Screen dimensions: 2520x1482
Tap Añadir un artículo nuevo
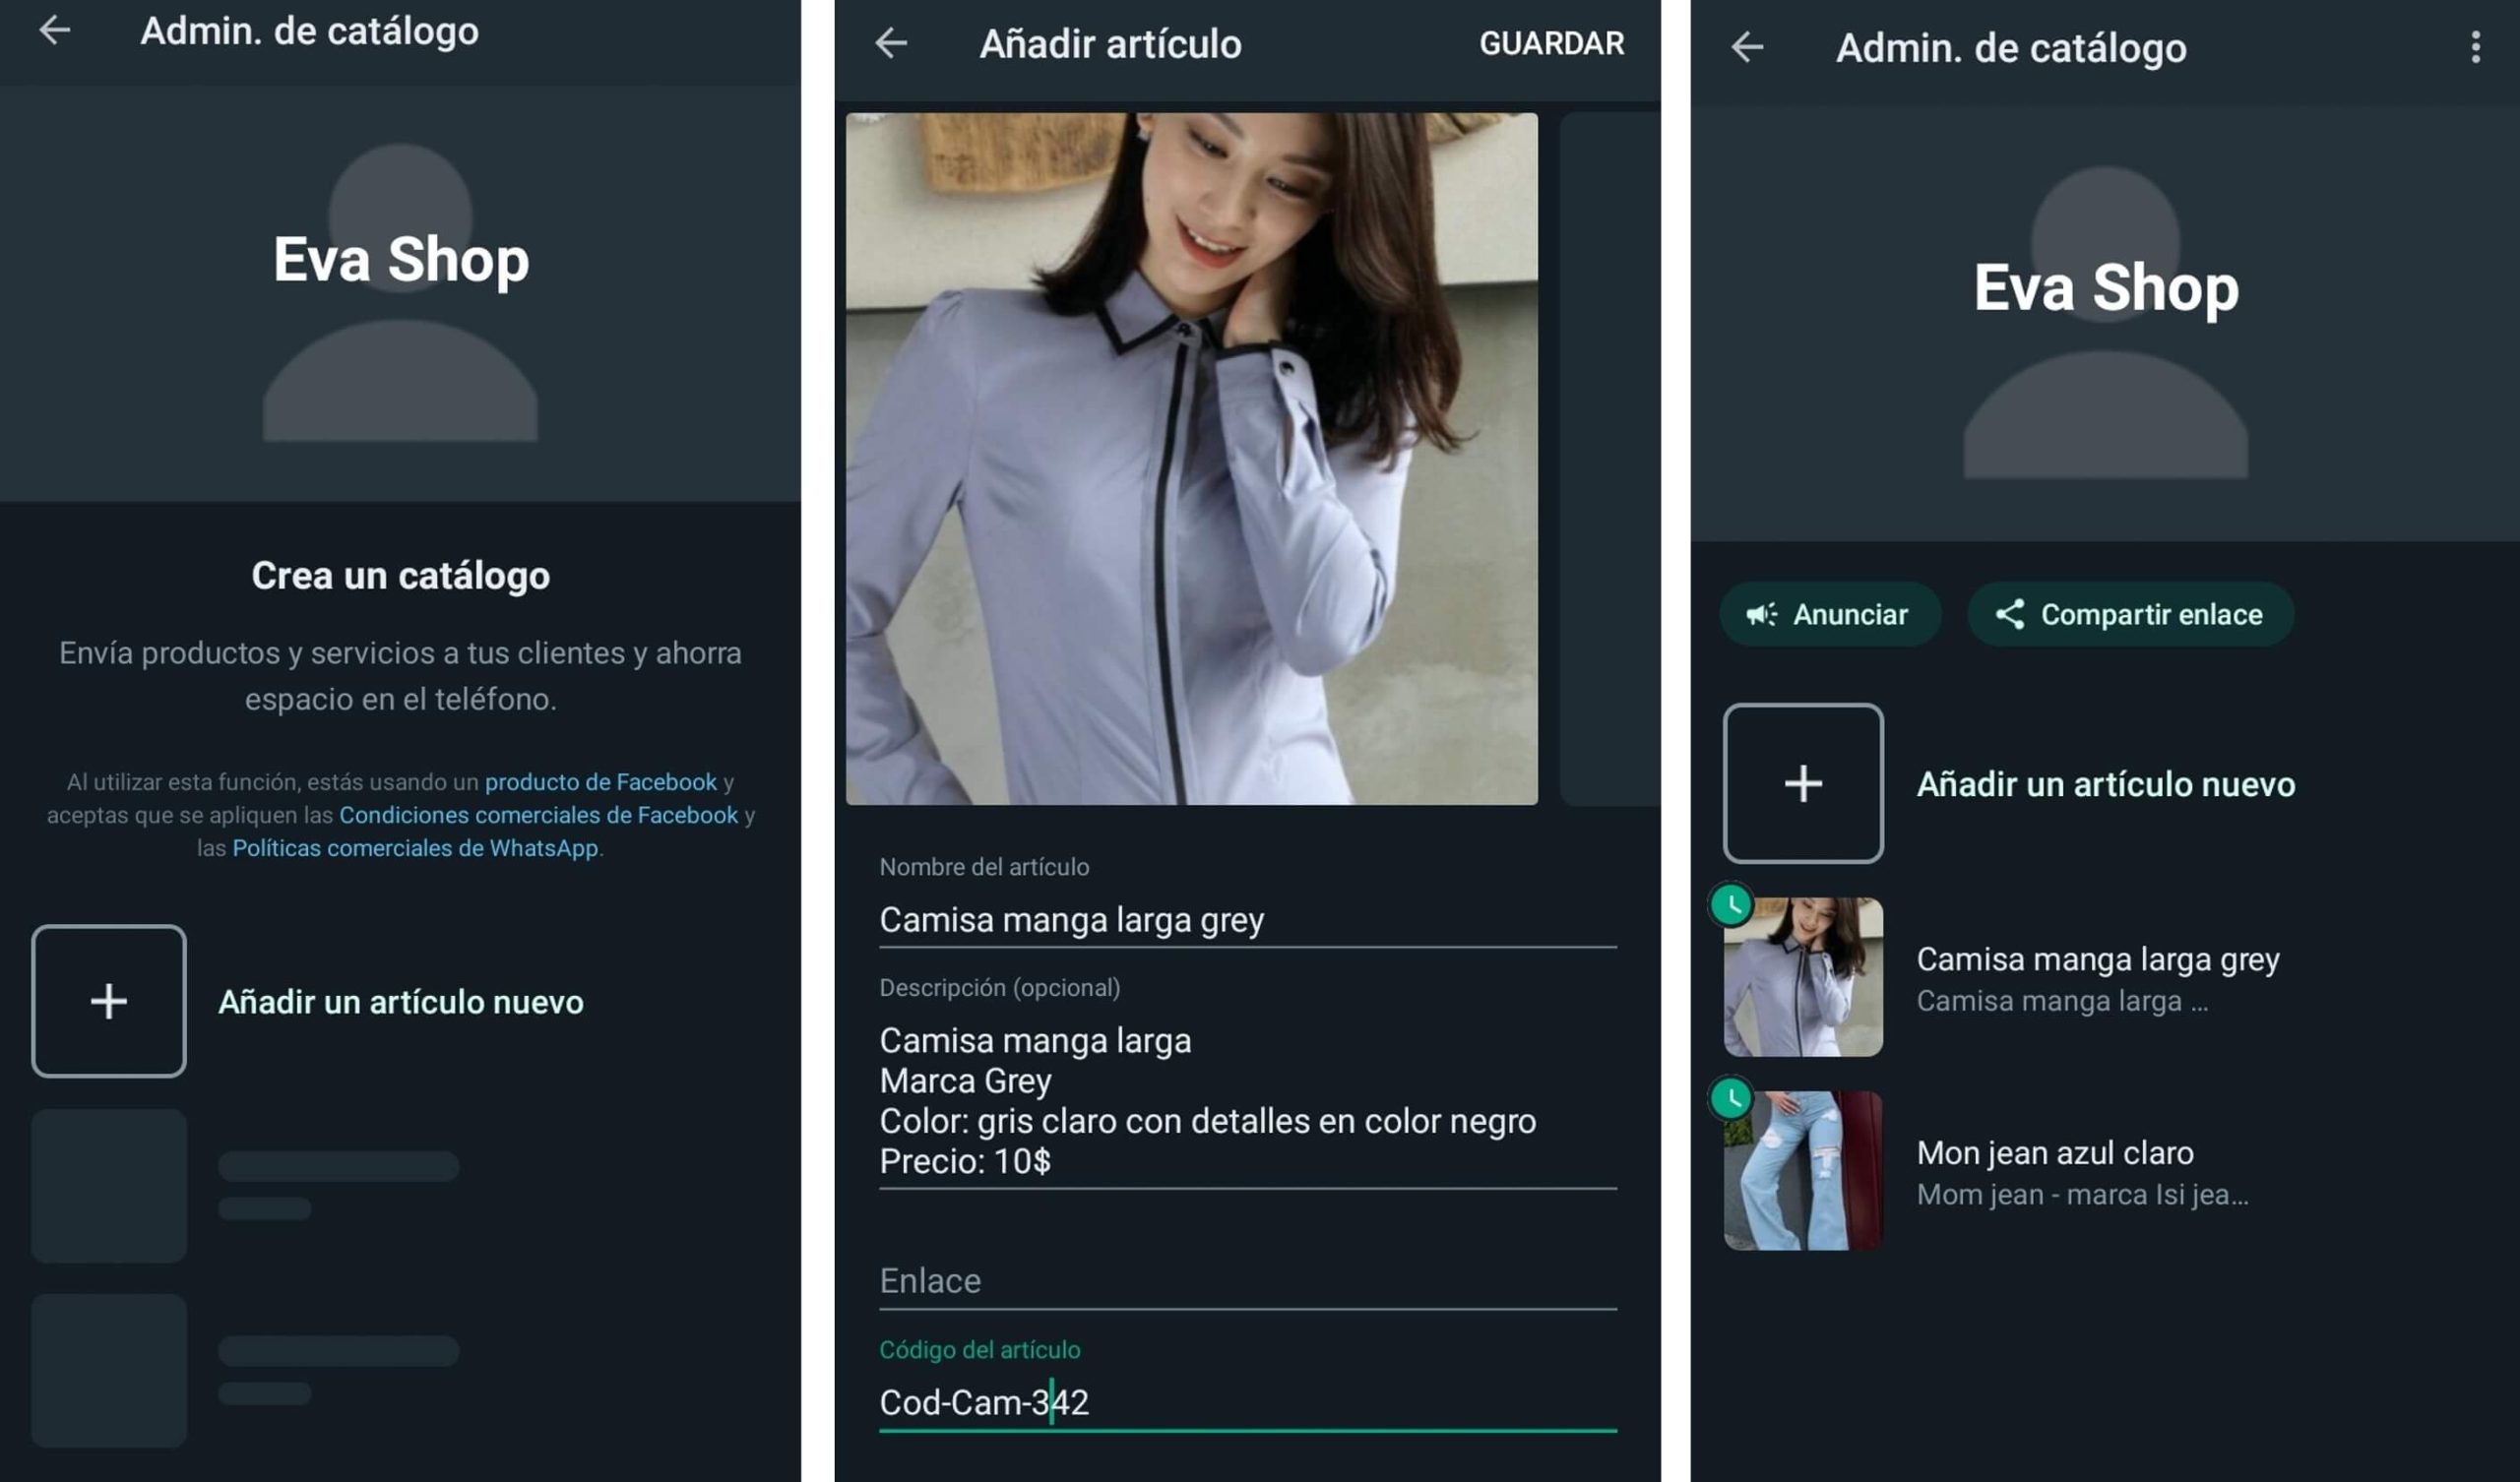pyautogui.click(x=400, y=1002)
